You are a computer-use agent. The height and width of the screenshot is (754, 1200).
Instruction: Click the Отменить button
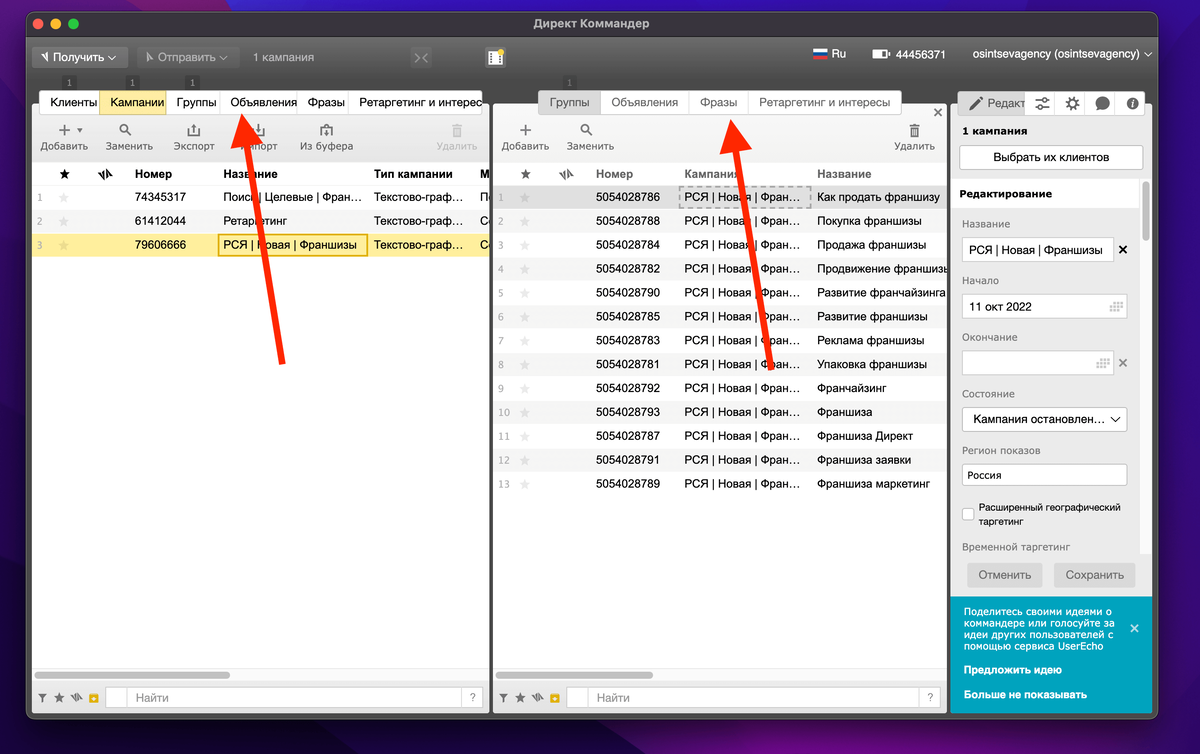coord(1004,575)
